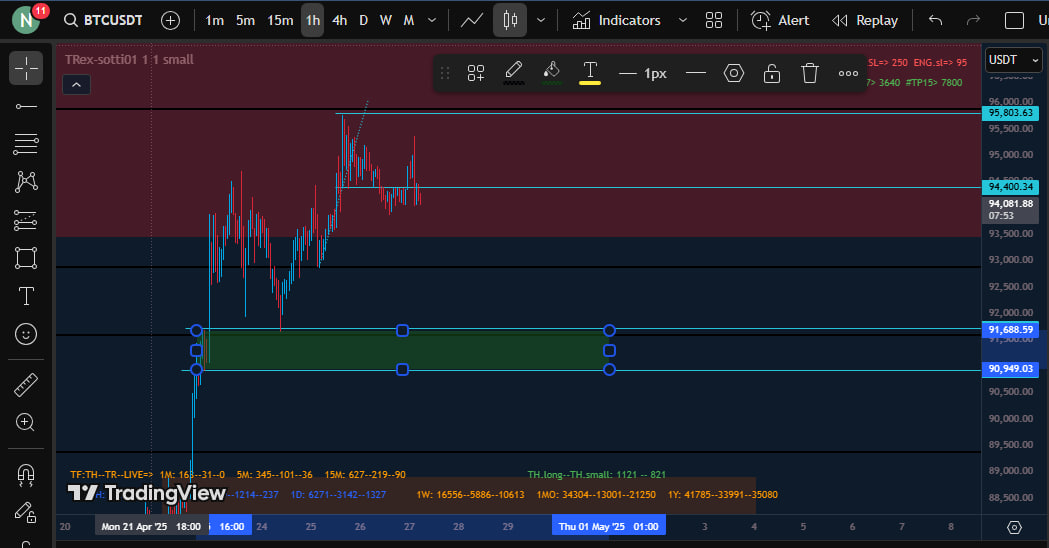1049x548 pixels.
Task: Open the fill bucket background color picker
Action: click(x=551, y=72)
